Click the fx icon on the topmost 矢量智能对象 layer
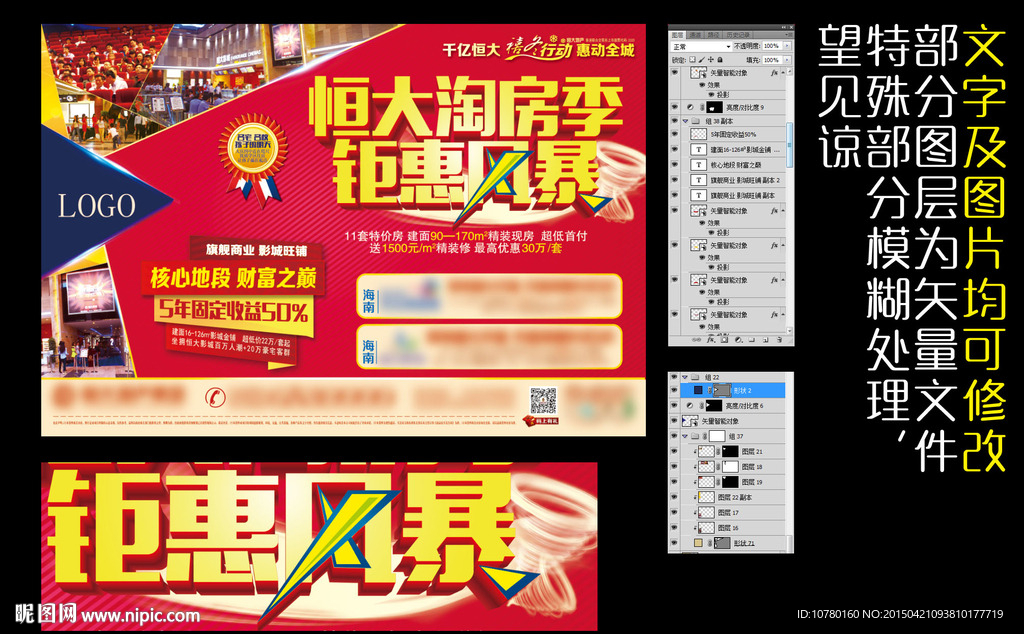Screen dimensions: 1024x634 click(775, 72)
